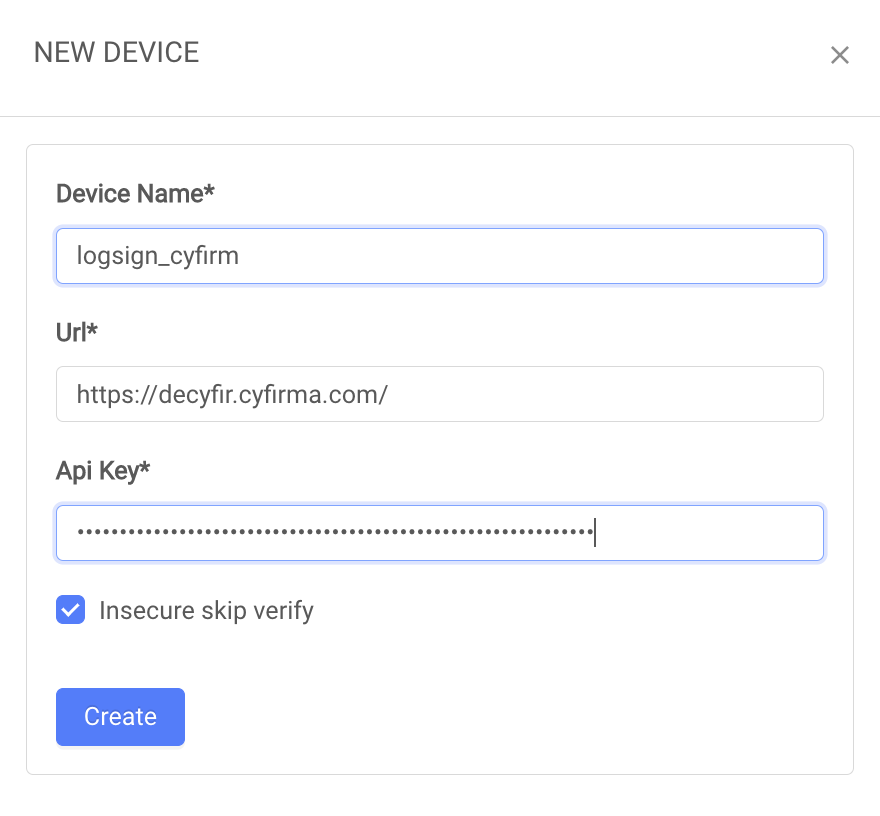The width and height of the screenshot is (880, 816).
Task: Click the Url label
Action: coord(76,332)
